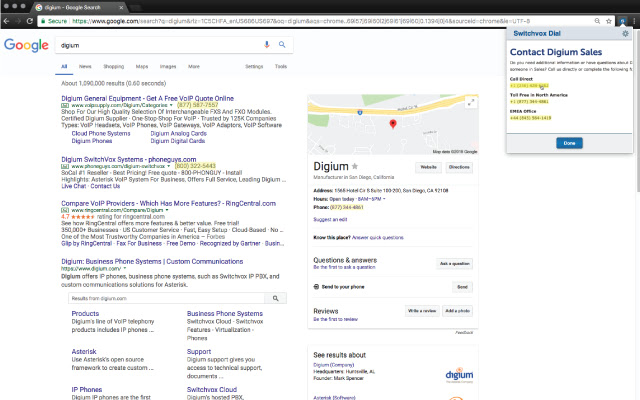Click the Google logo
The height and width of the screenshot is (400, 640).
click(x=26, y=45)
